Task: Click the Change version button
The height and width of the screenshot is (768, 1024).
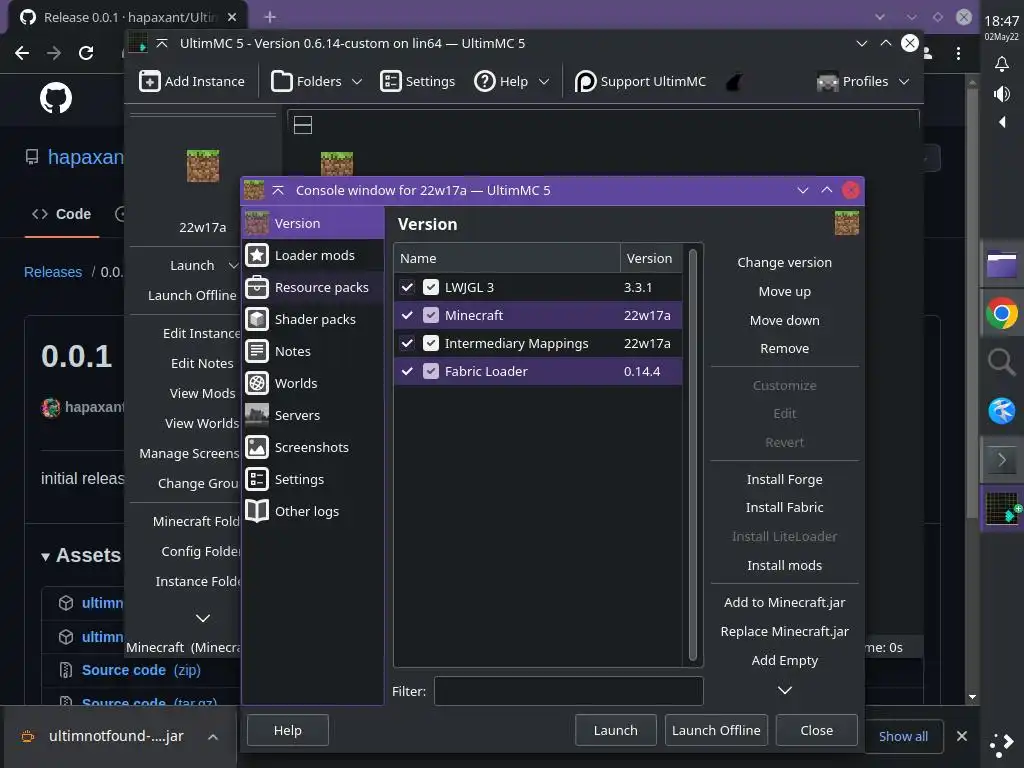Action: [x=784, y=263]
